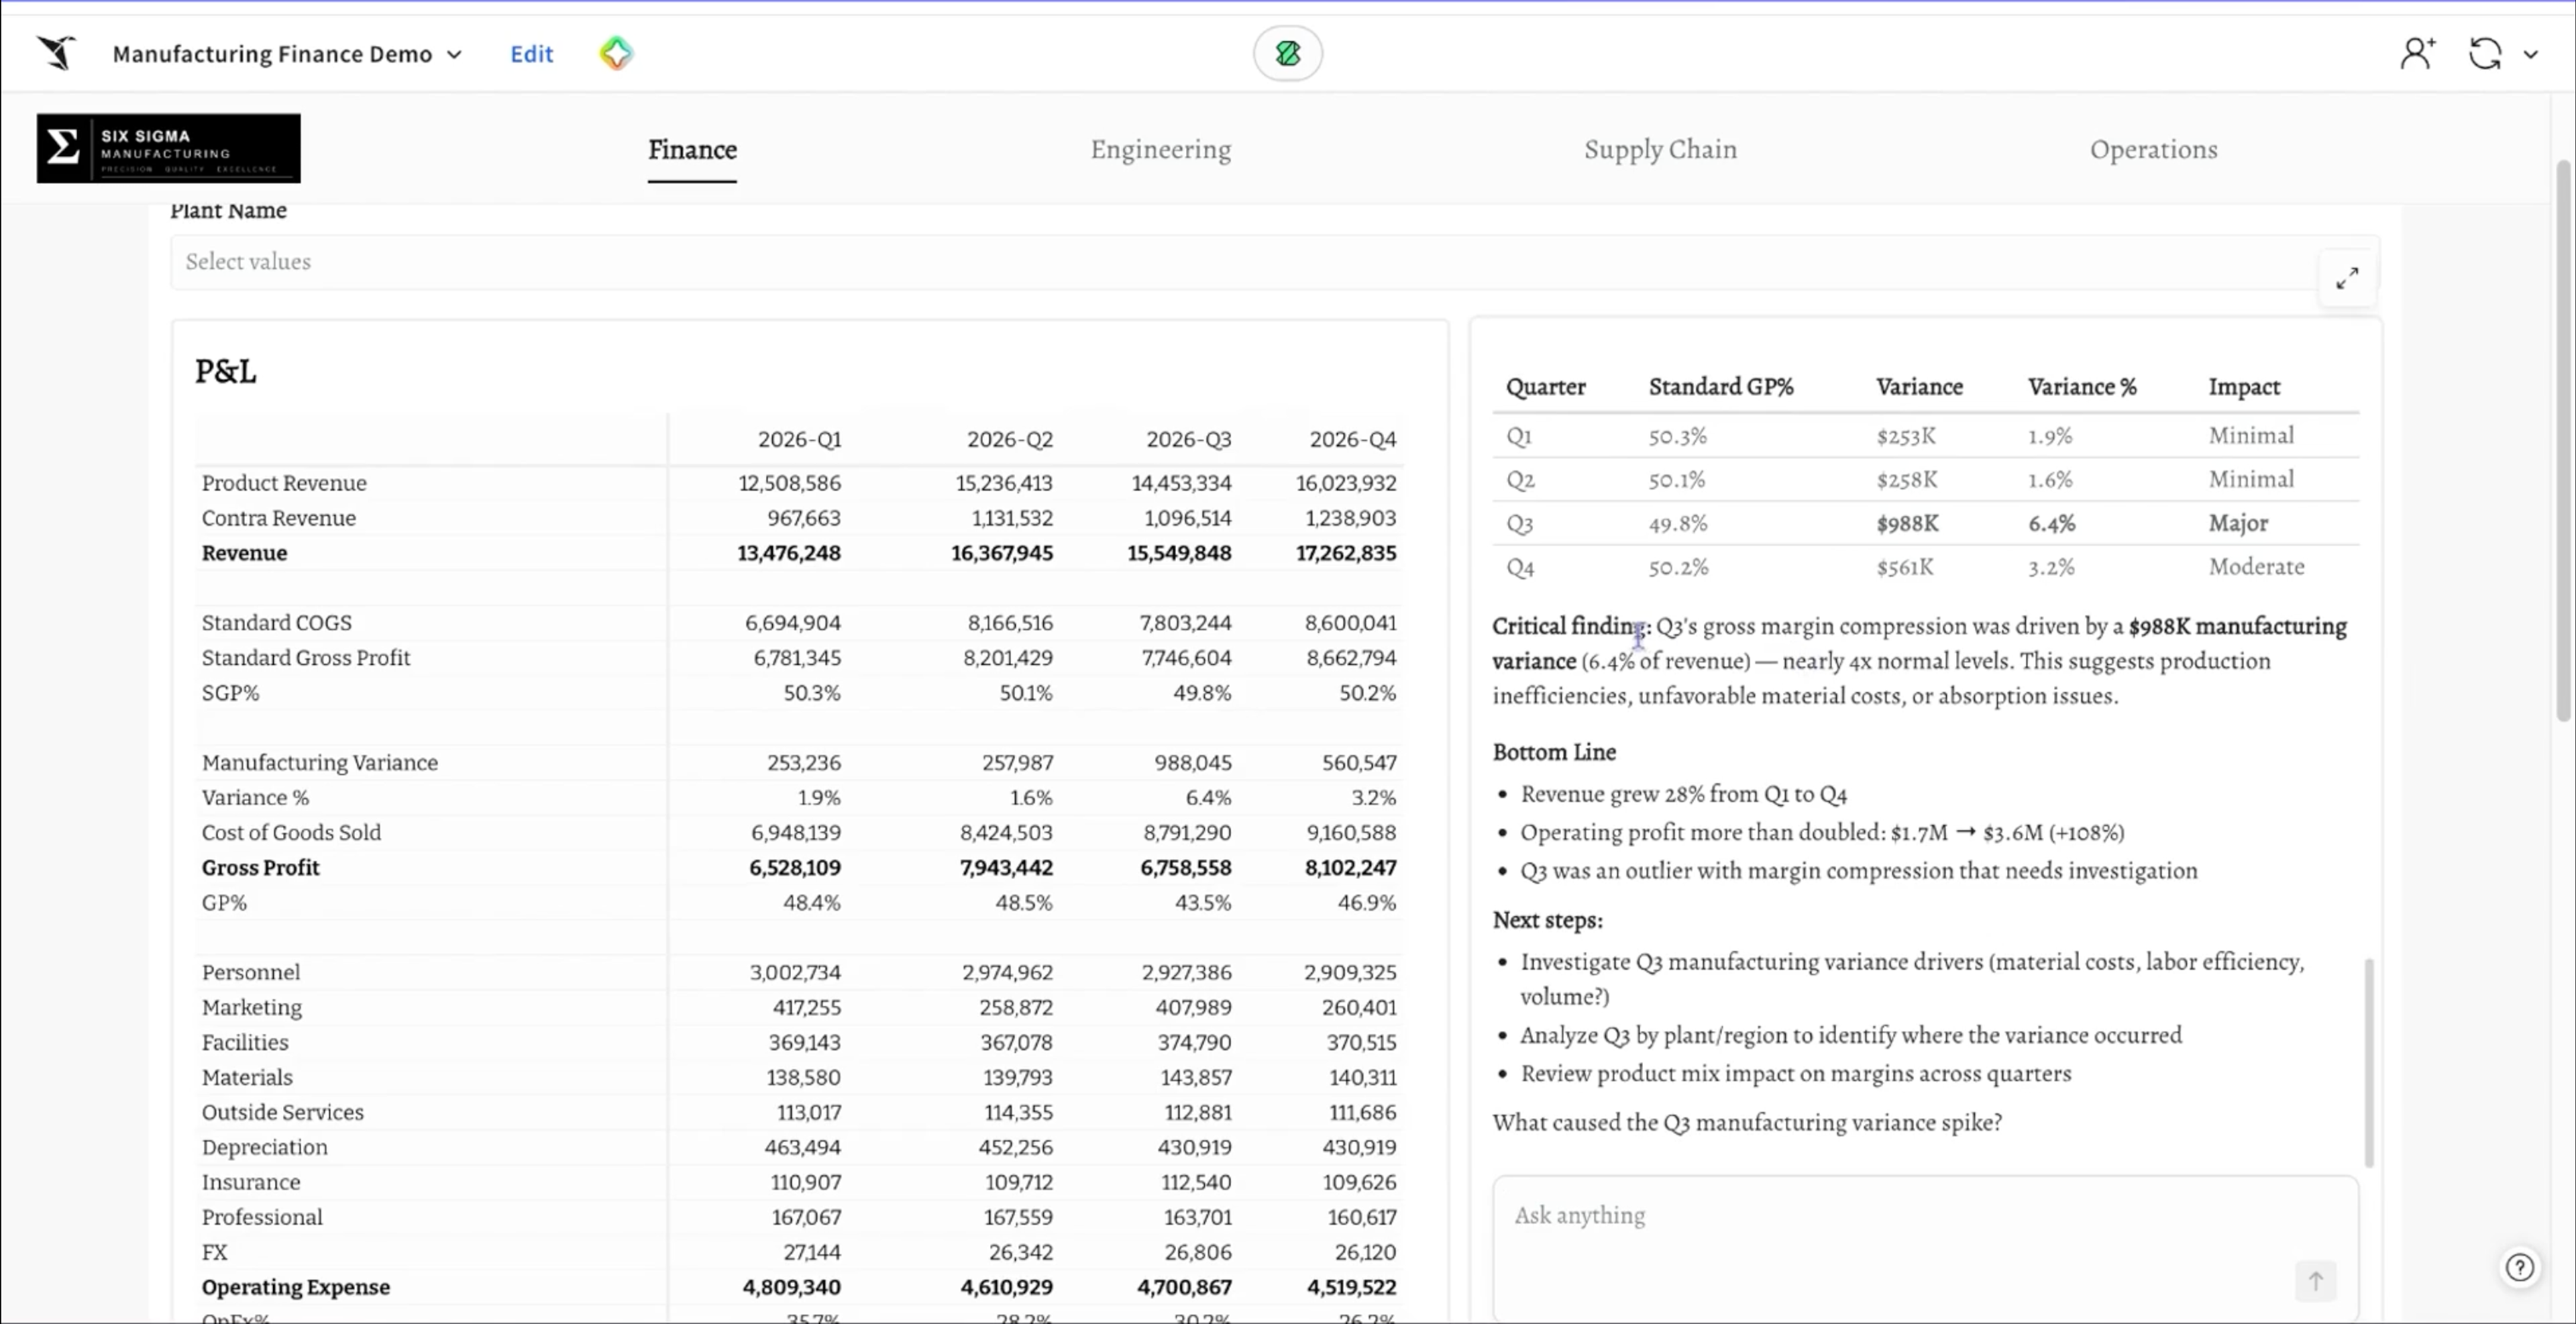Click the bold Gross Profit row label
2576x1324 pixels.
pyautogui.click(x=260, y=868)
